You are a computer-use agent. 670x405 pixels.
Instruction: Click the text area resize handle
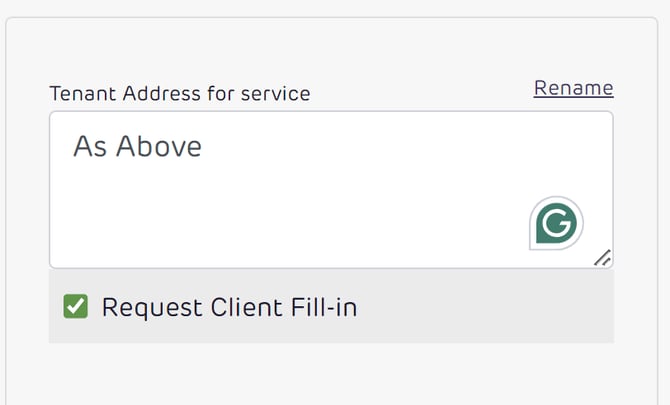[x=602, y=258]
